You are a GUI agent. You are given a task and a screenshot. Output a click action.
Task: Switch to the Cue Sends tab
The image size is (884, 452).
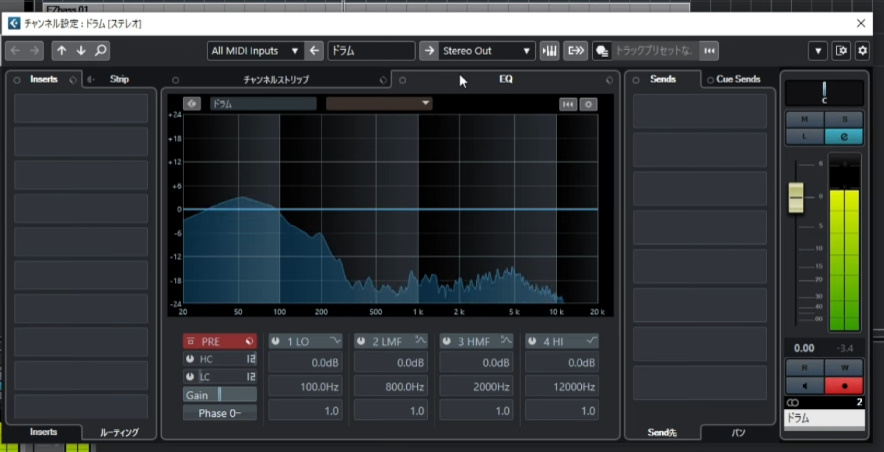738,79
